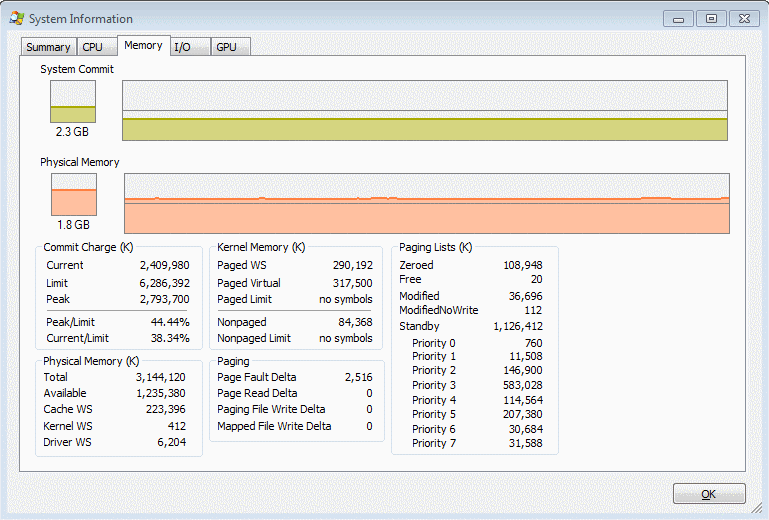Select the Memory tab
The image size is (769, 520).
(144, 45)
